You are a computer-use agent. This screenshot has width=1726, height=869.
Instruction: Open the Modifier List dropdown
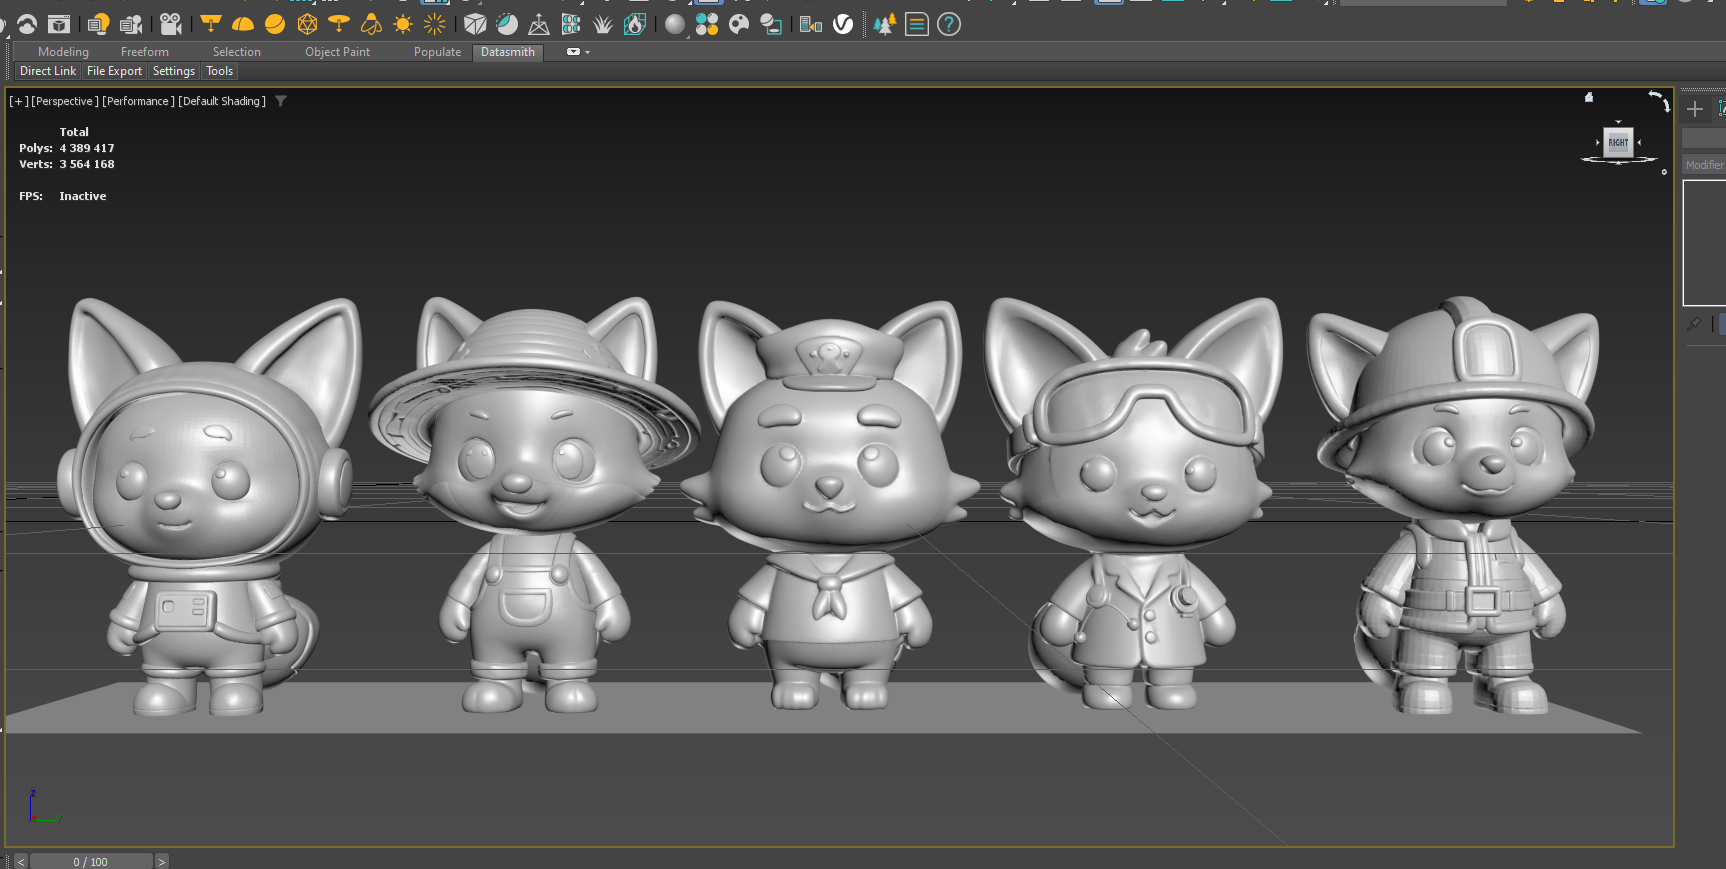tap(1704, 165)
